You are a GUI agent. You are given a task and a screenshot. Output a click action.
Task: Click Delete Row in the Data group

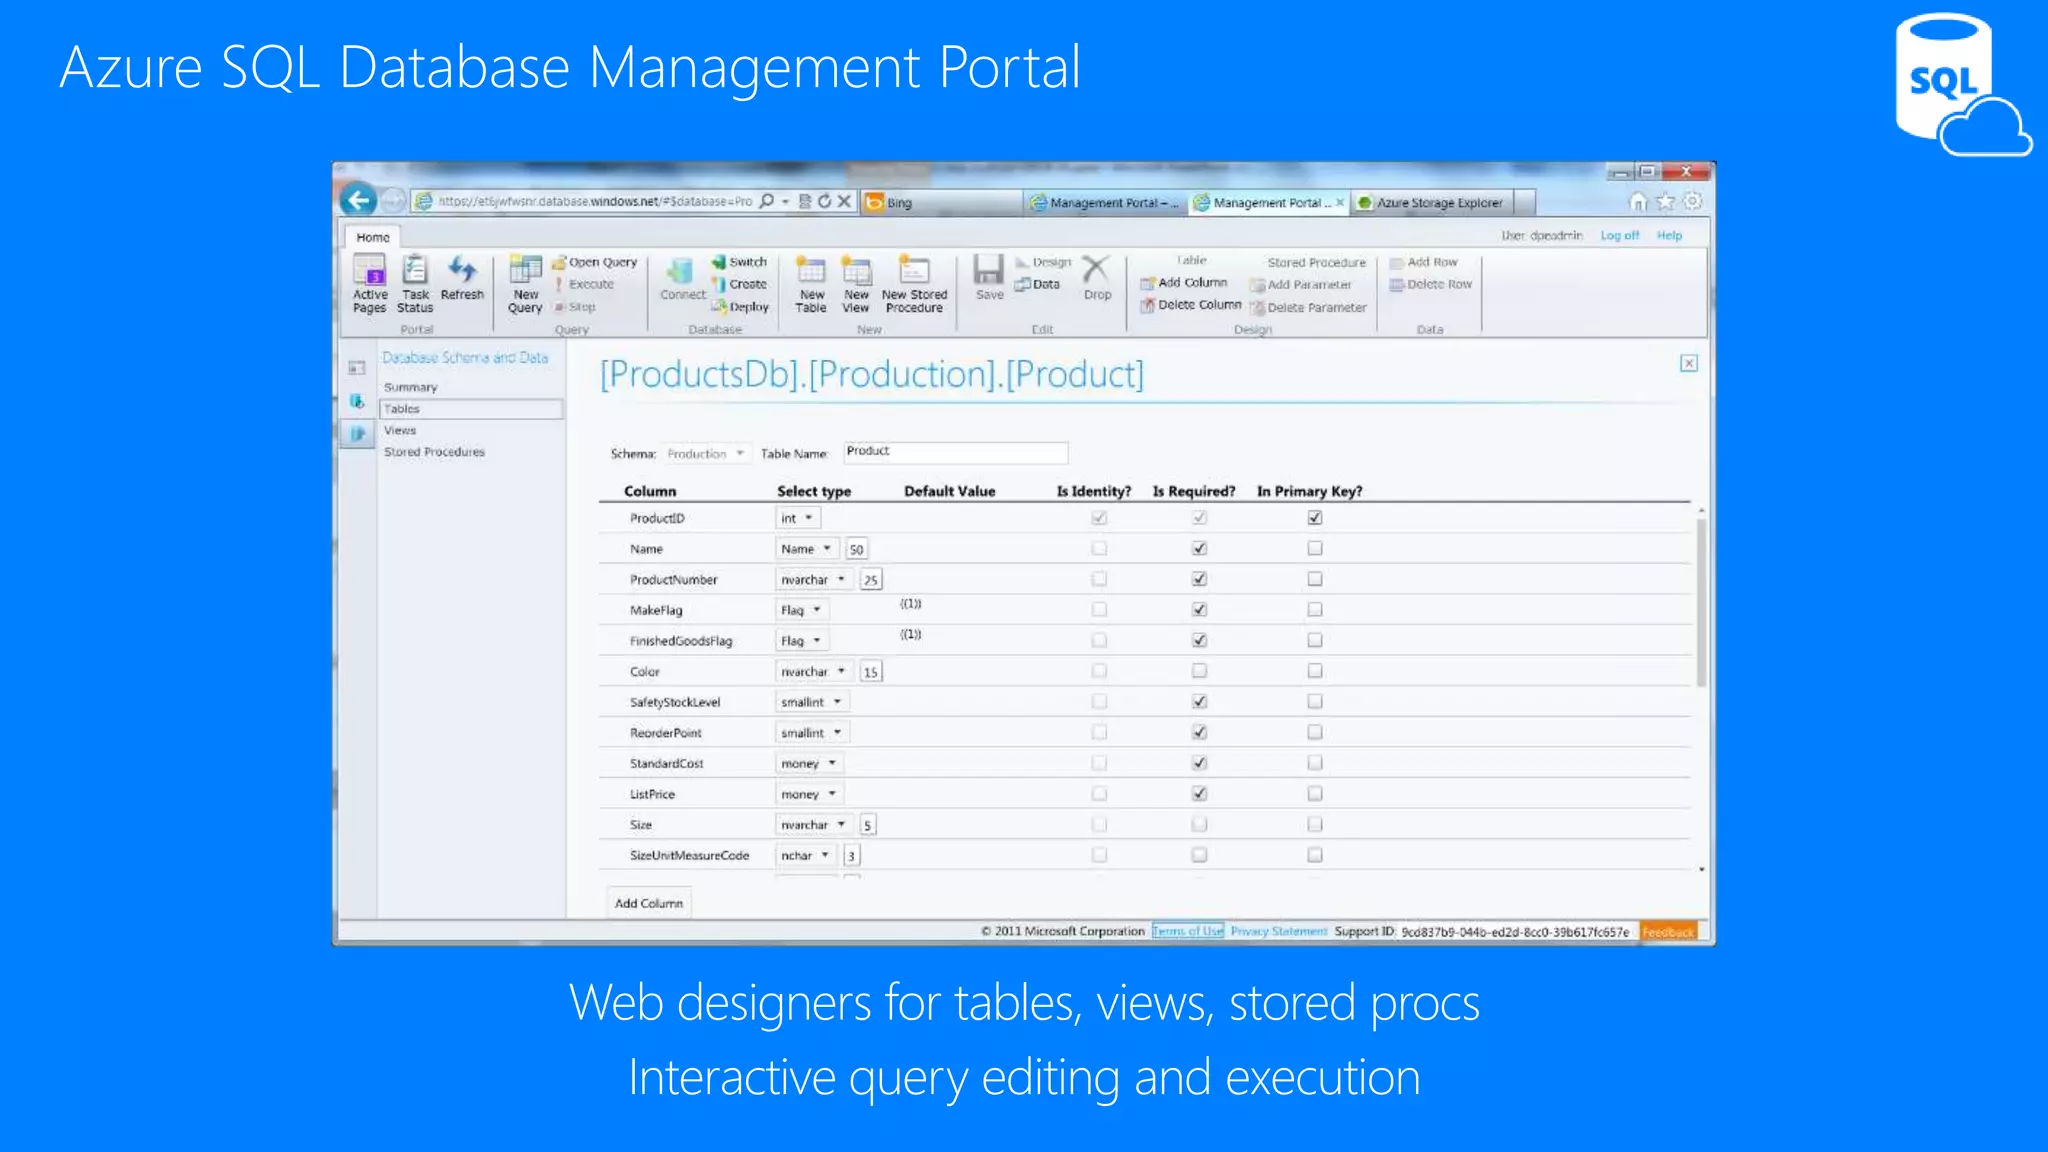click(1431, 284)
